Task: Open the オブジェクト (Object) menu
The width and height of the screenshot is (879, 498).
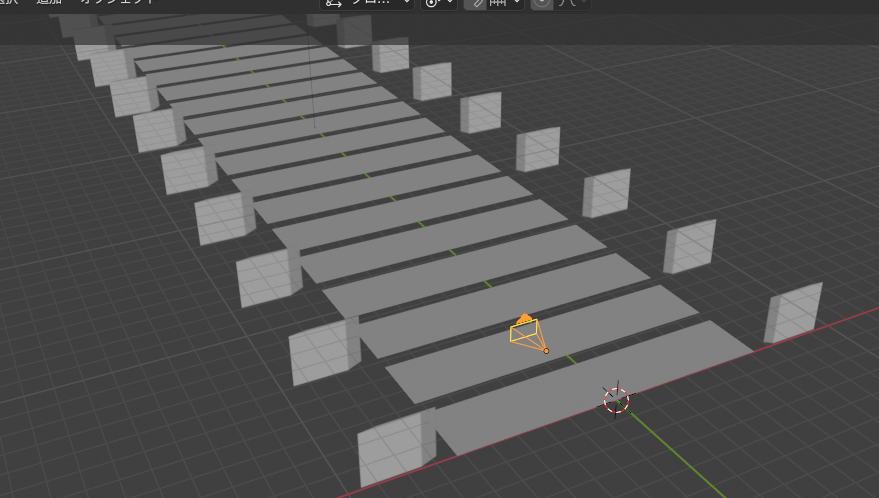Action: [117, 3]
